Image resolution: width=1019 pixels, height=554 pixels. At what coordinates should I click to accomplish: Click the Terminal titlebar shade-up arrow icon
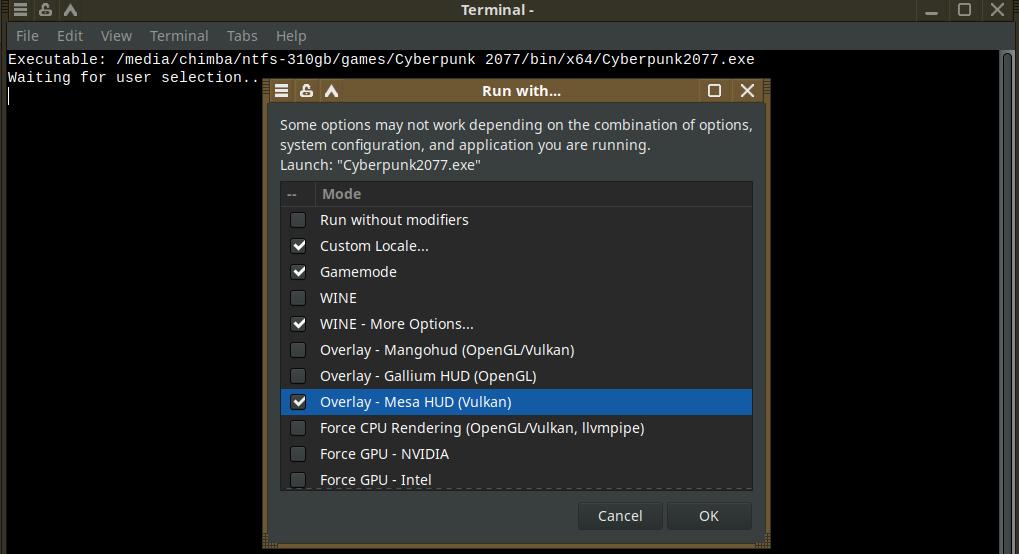point(69,10)
